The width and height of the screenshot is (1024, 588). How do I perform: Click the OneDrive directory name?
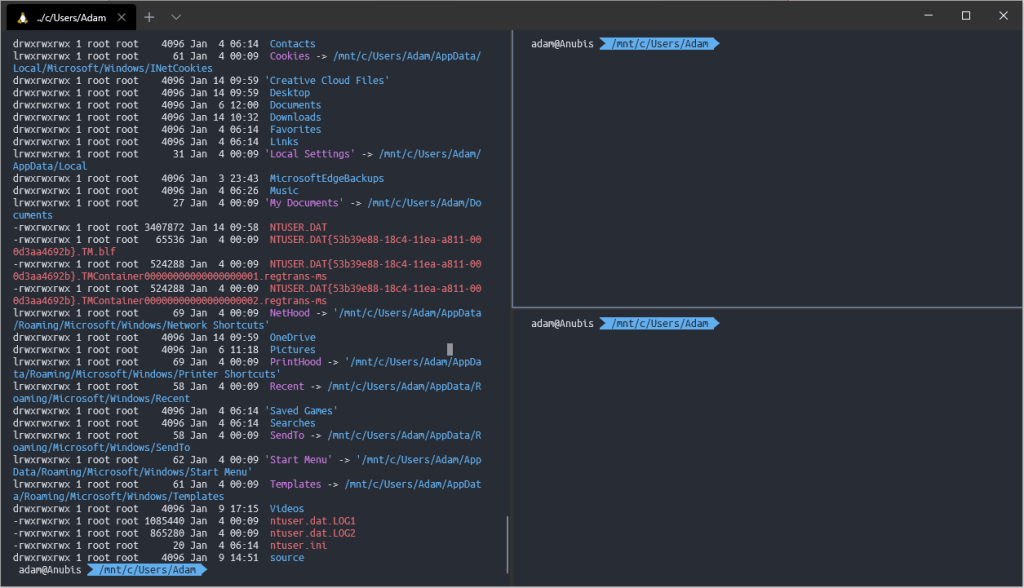point(293,338)
